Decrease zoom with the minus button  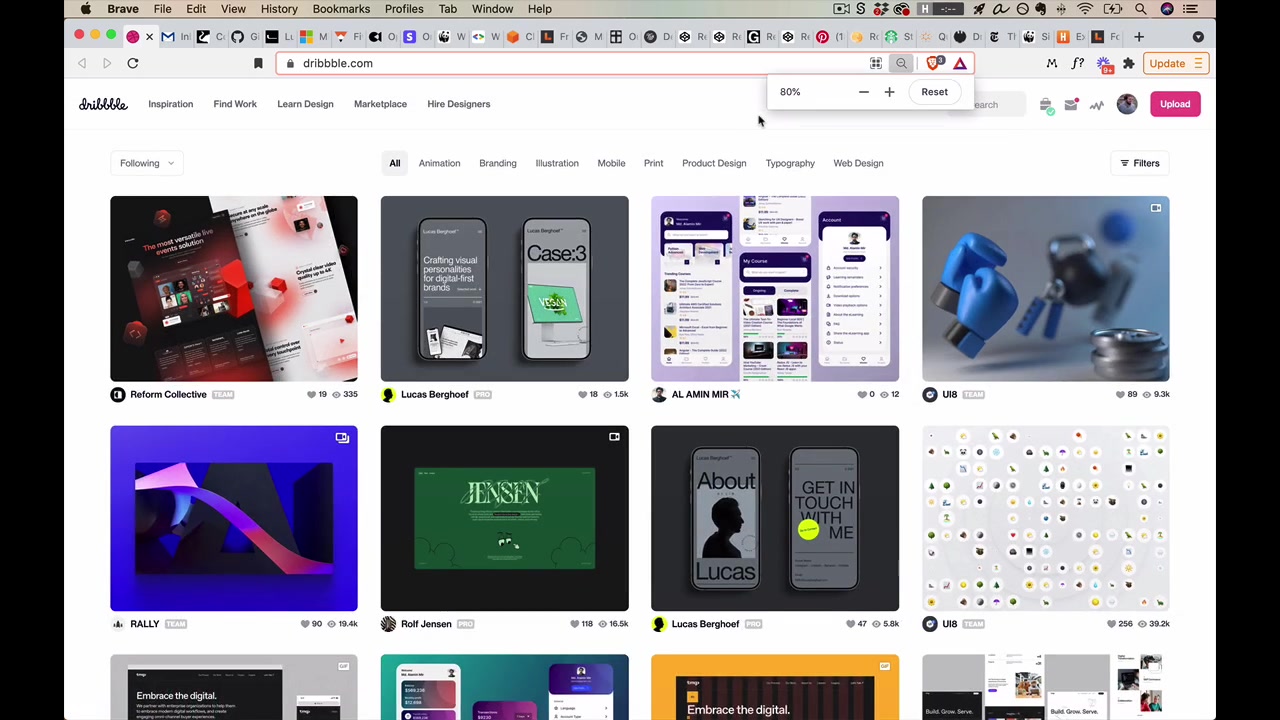coord(864,92)
